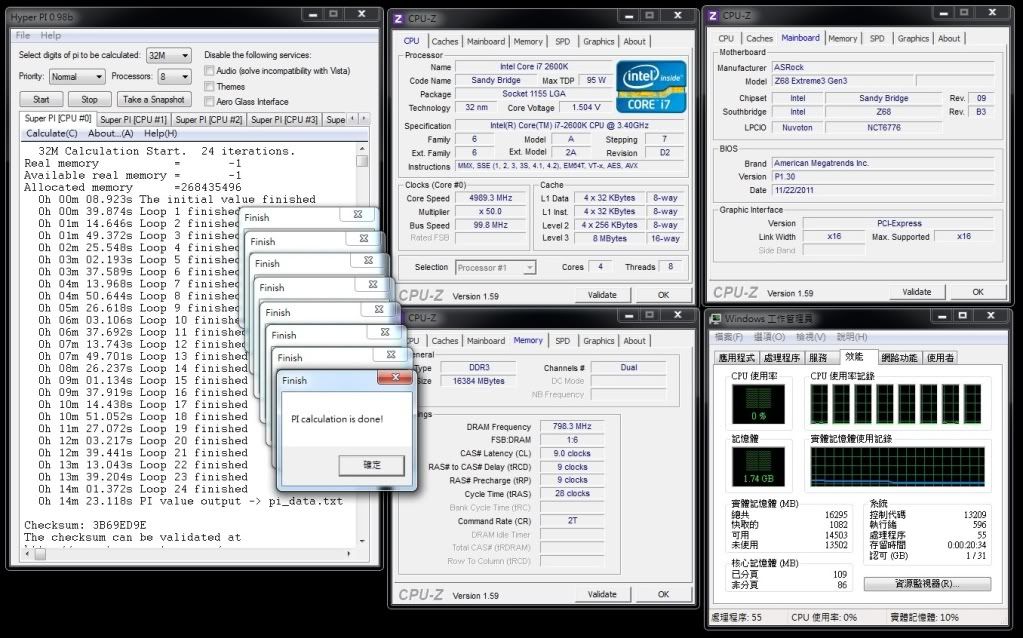Viewport: 1023px width, 638px height.
Task: Click the memory size value 16384 MBytes
Action: coord(478,381)
